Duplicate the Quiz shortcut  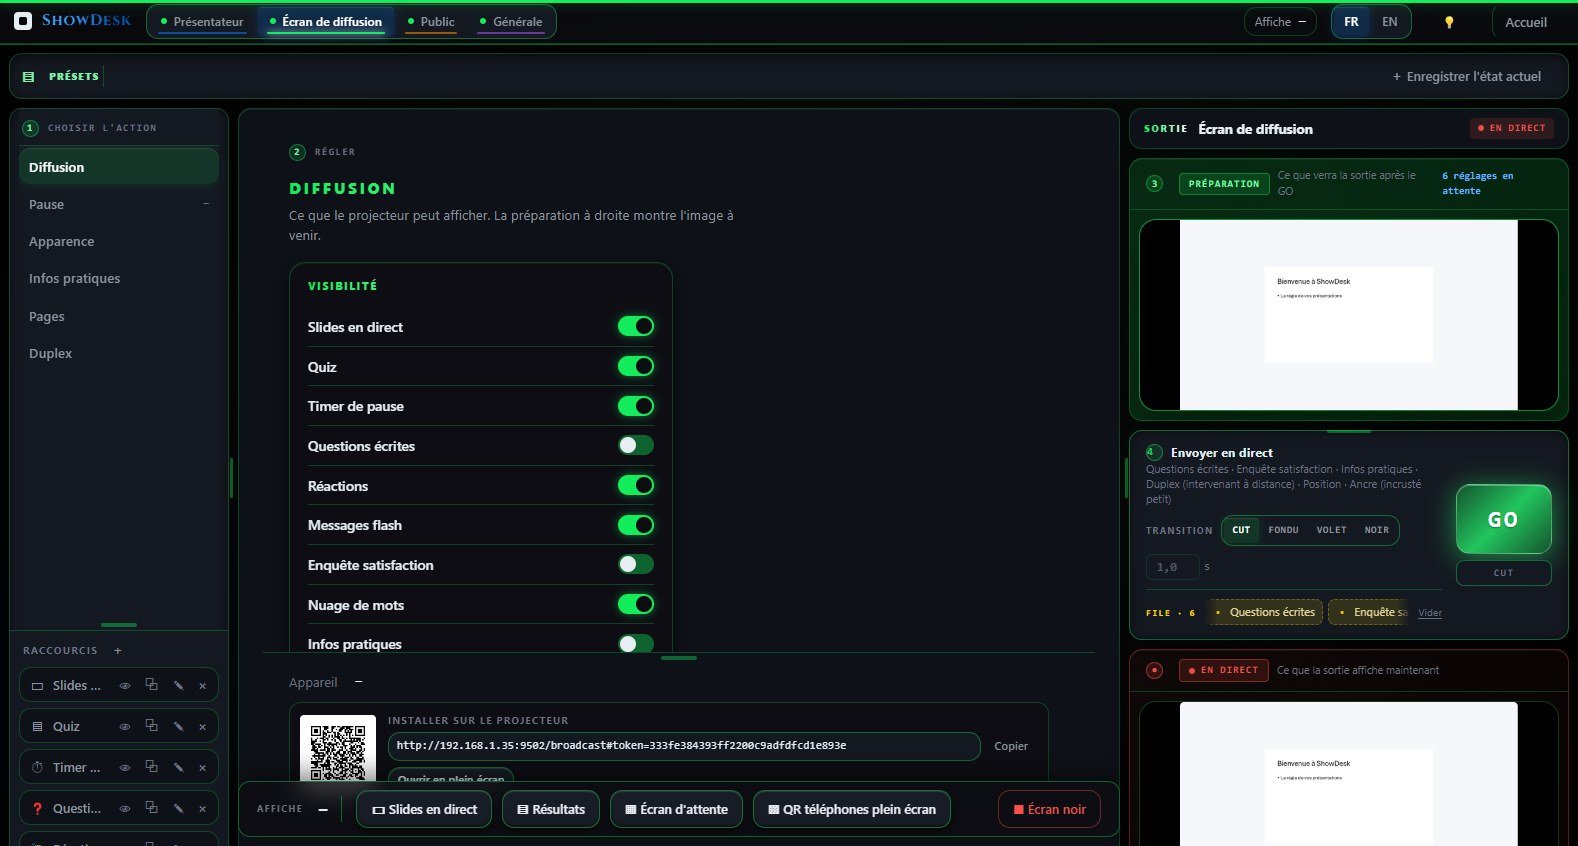(x=152, y=726)
